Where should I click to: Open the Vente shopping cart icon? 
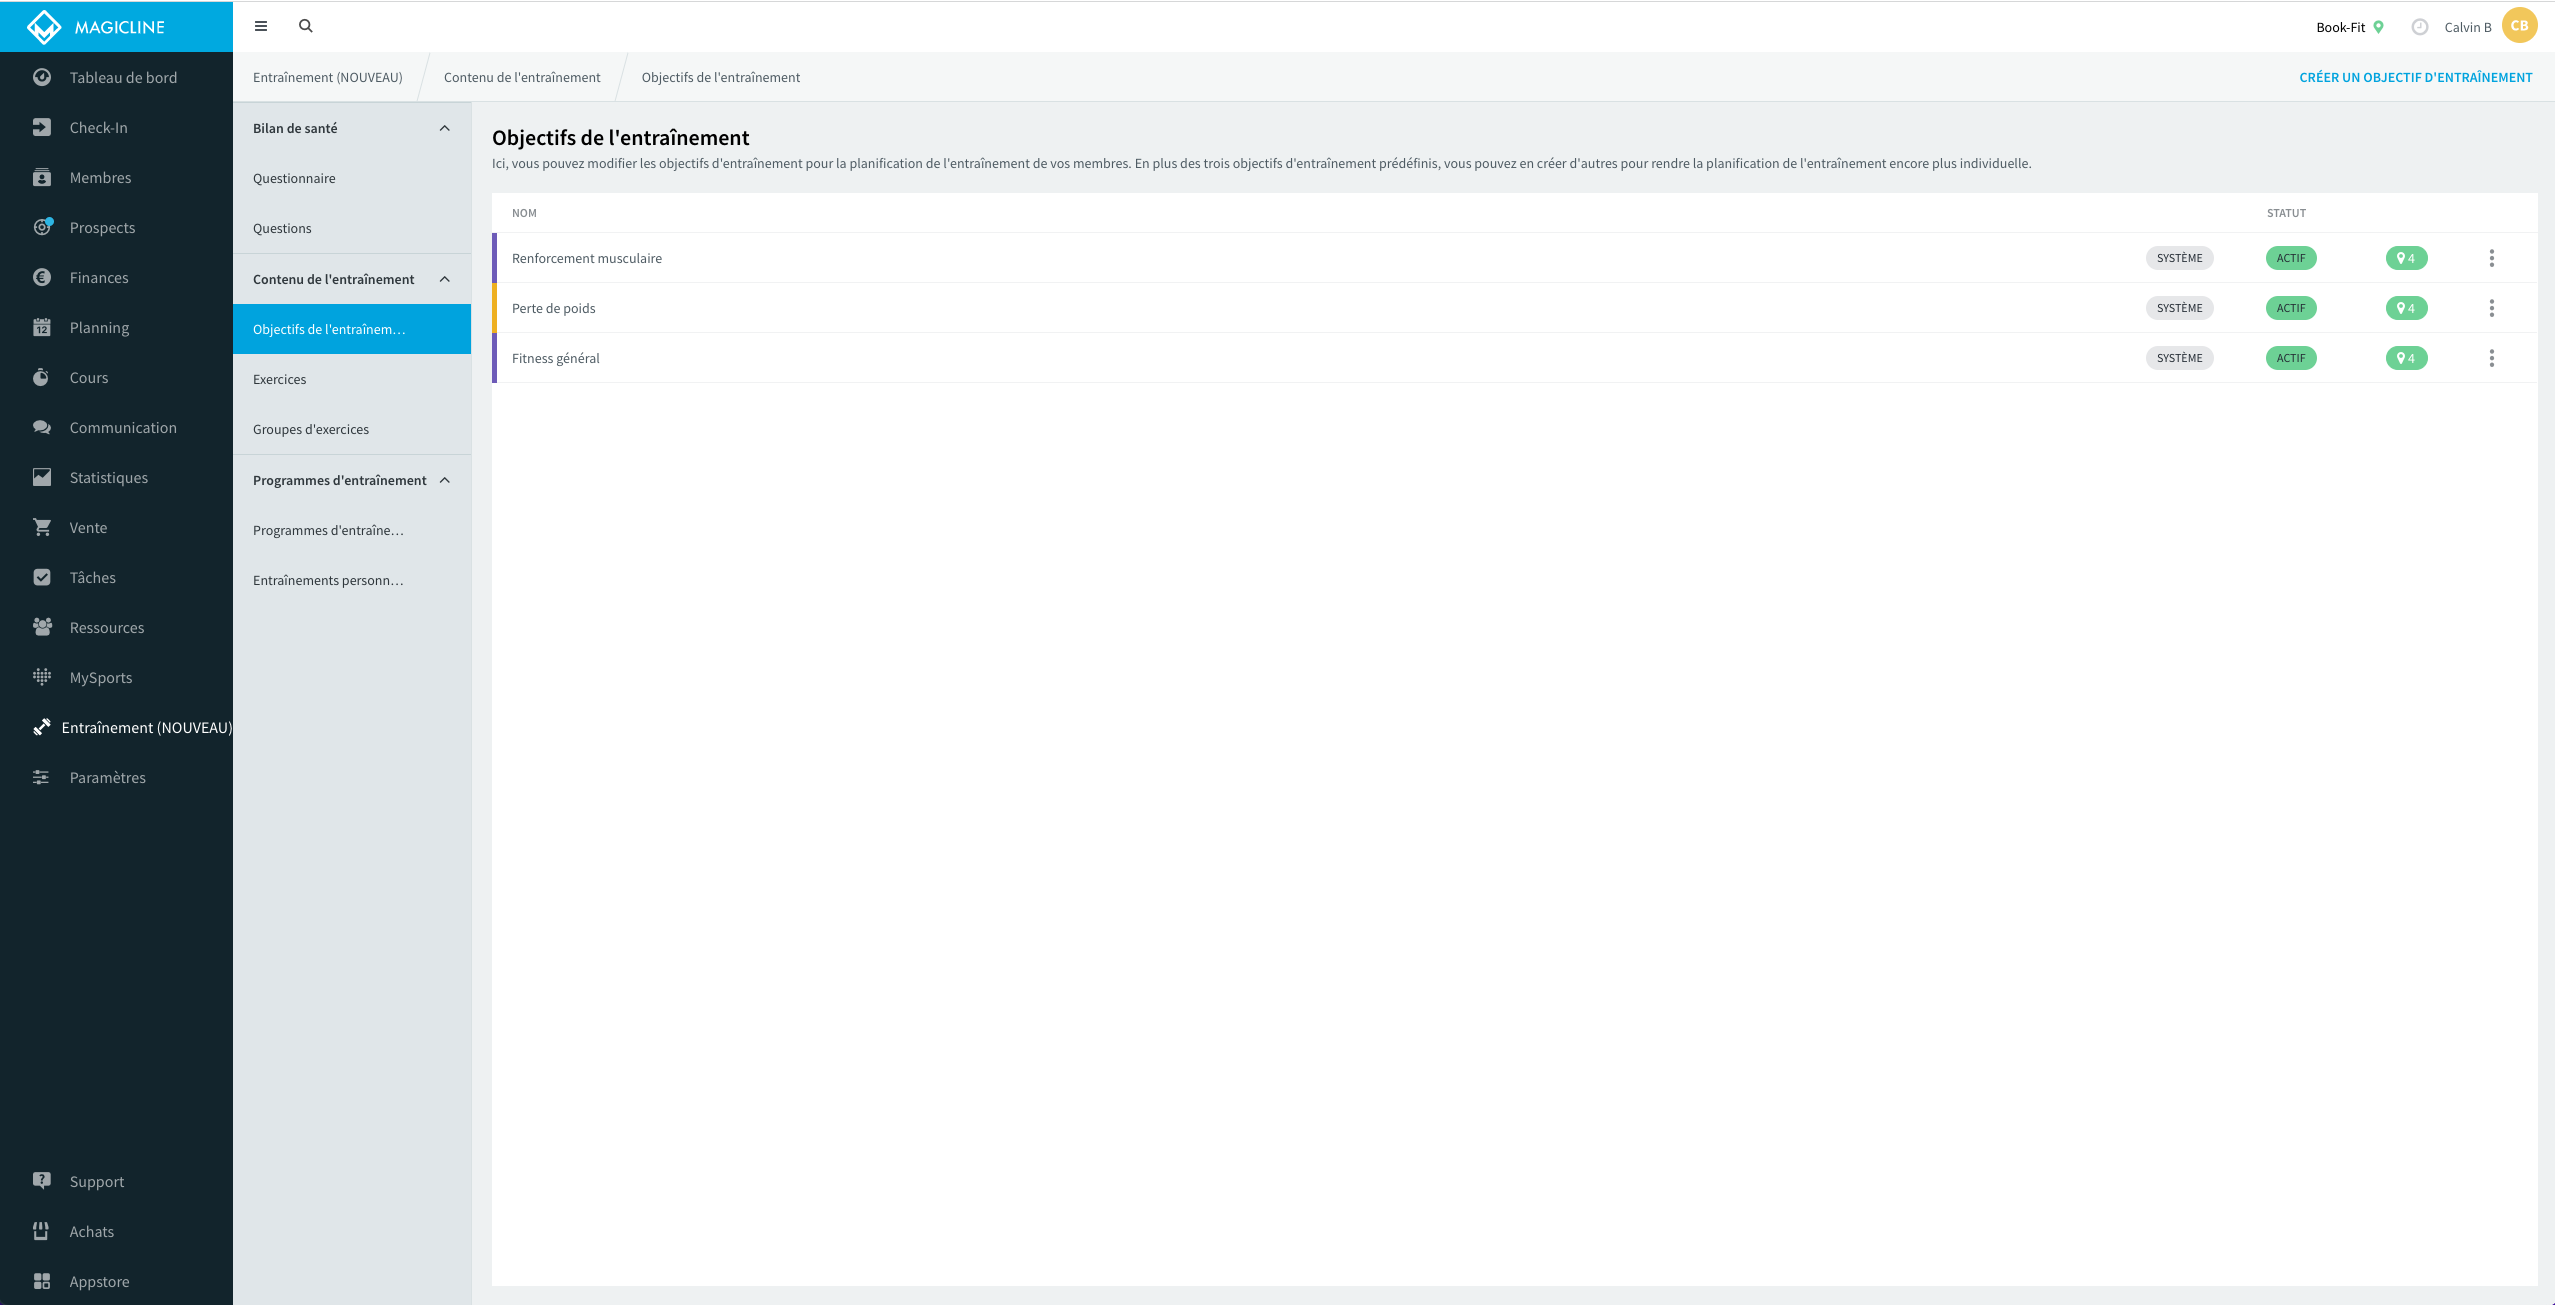tap(42, 527)
